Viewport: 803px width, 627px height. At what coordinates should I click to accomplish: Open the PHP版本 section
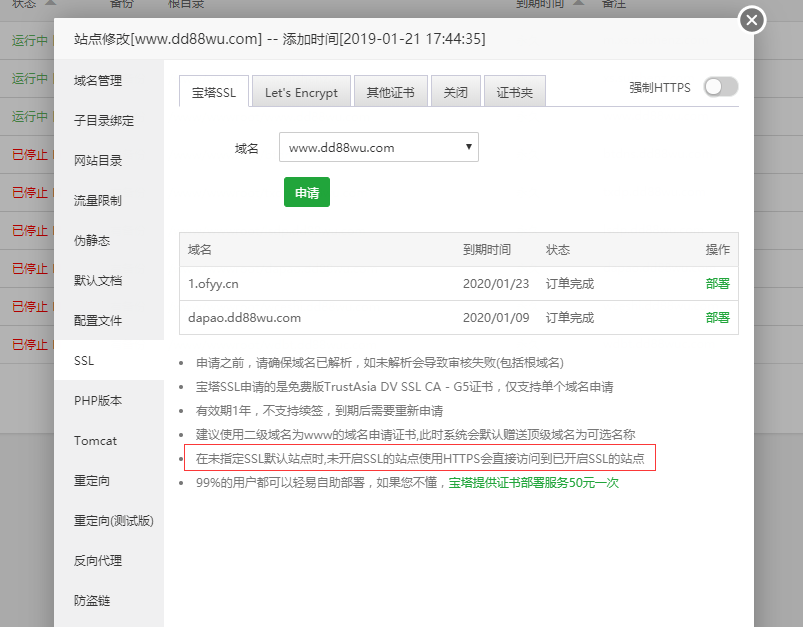tap(98, 401)
